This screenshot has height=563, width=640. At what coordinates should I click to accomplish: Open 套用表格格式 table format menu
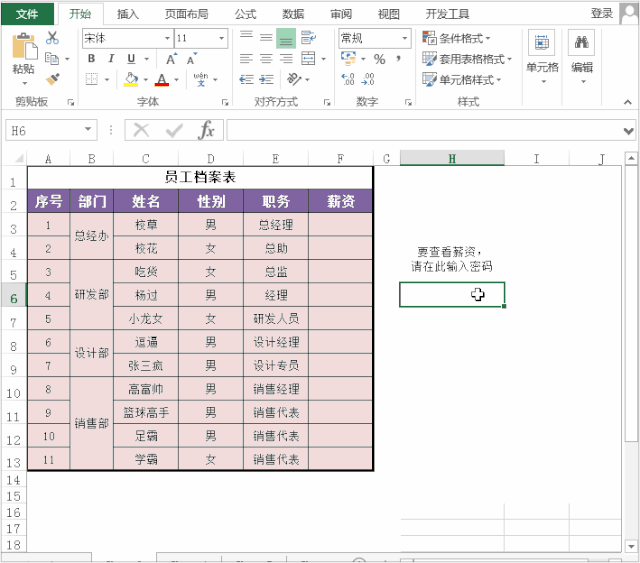click(467, 59)
